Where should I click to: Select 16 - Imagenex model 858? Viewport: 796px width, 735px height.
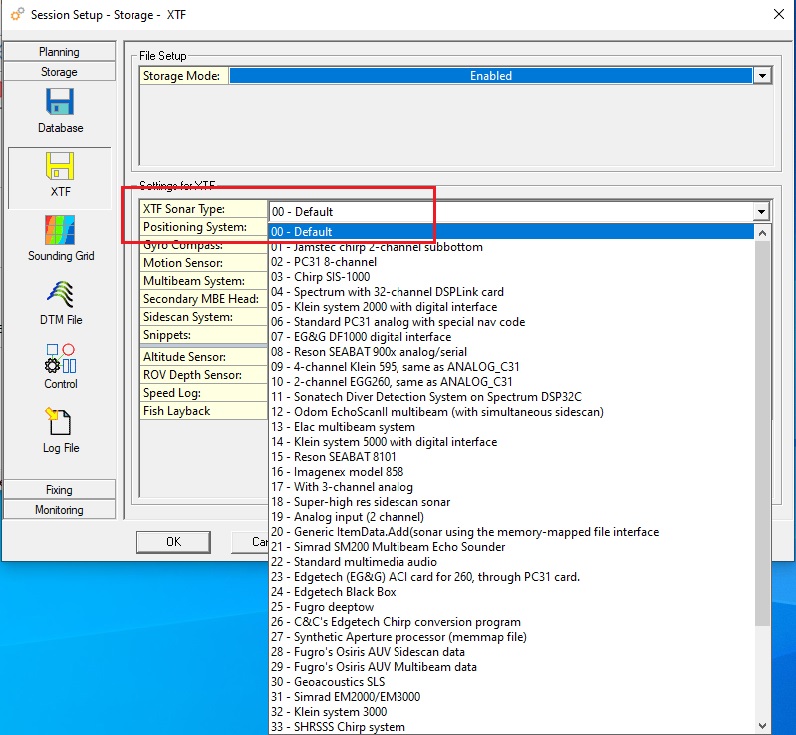click(511, 472)
